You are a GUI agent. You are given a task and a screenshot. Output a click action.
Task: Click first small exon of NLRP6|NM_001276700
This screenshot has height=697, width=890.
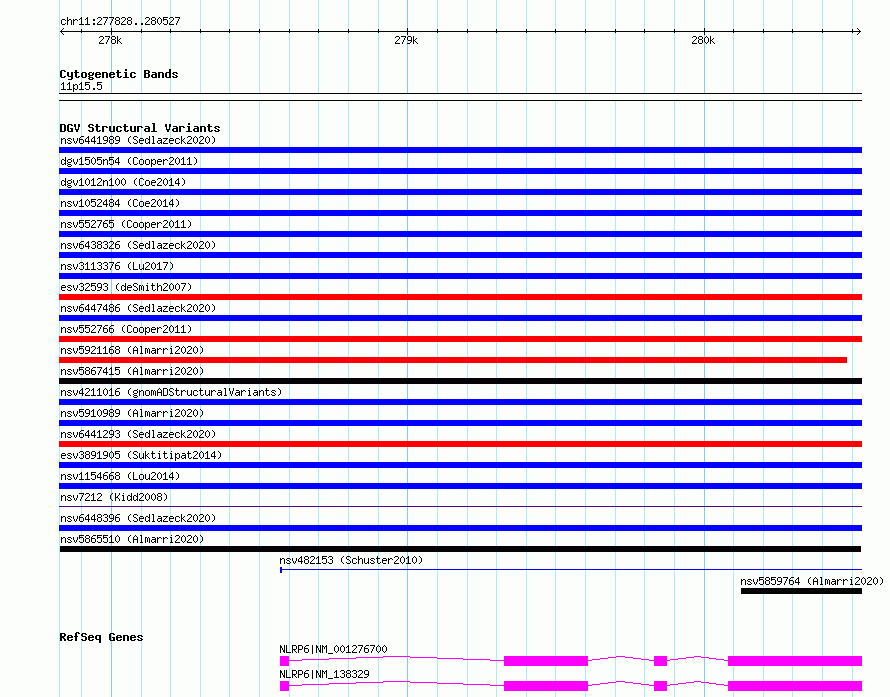click(284, 661)
